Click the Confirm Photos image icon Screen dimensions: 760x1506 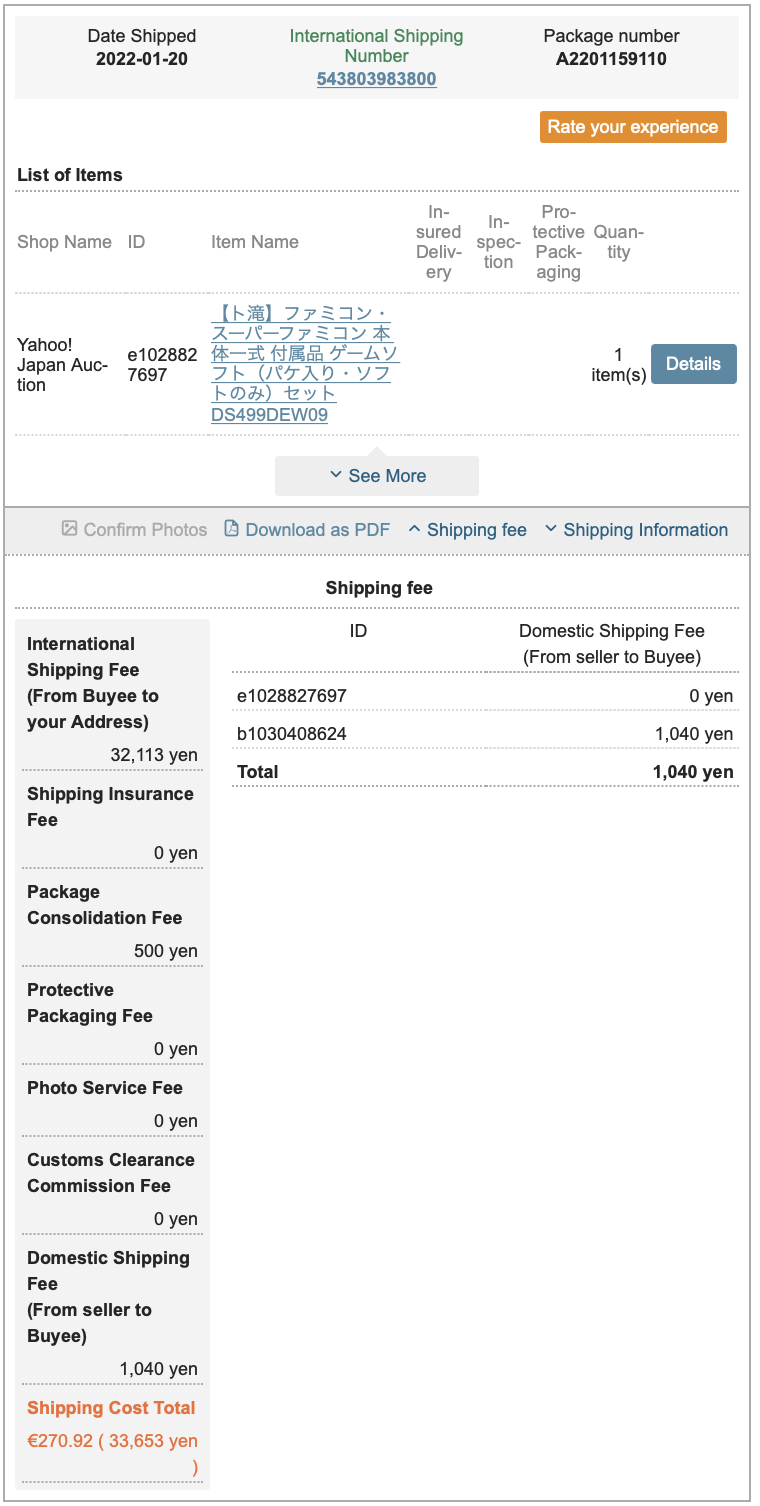coord(69,529)
